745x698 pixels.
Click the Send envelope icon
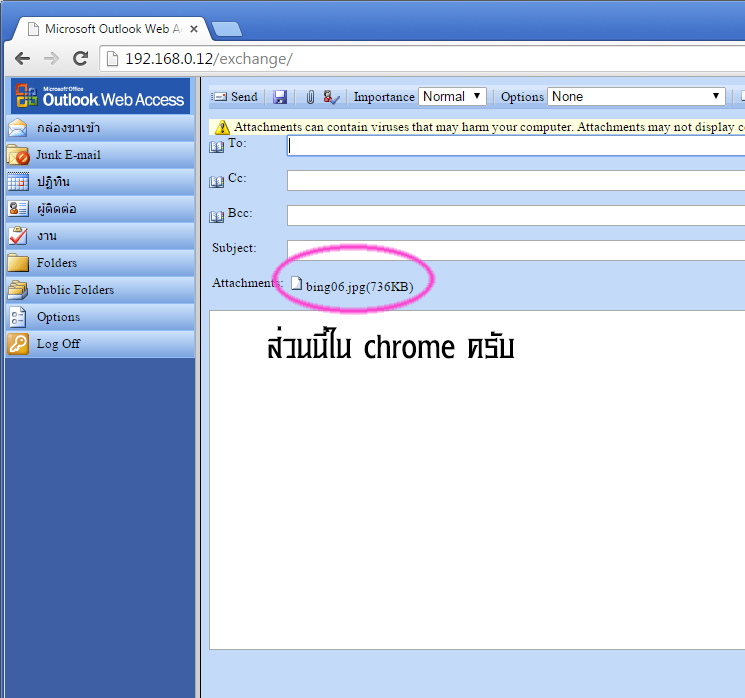pyautogui.click(x=220, y=97)
